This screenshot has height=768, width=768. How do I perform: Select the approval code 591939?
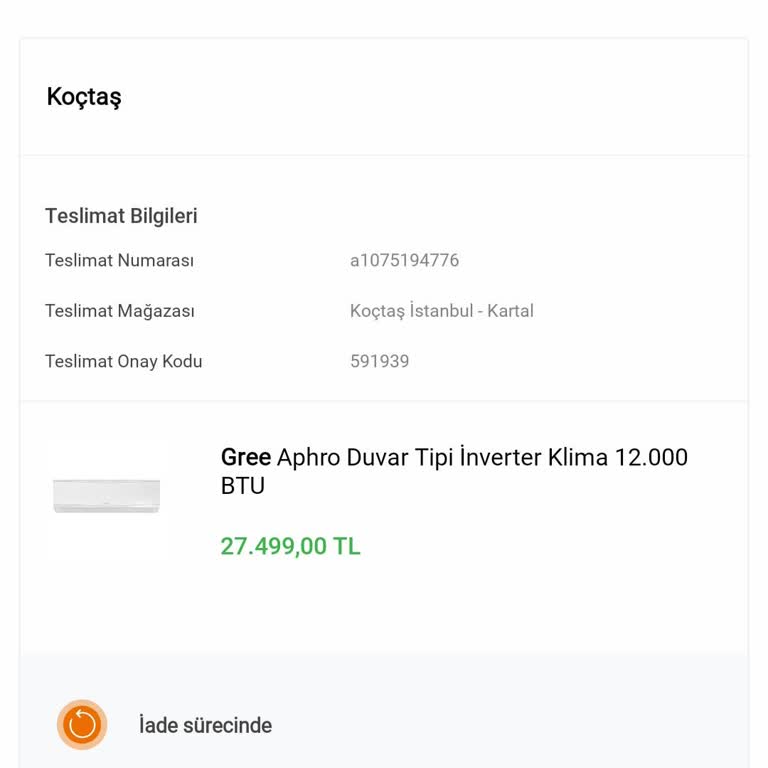pos(379,361)
